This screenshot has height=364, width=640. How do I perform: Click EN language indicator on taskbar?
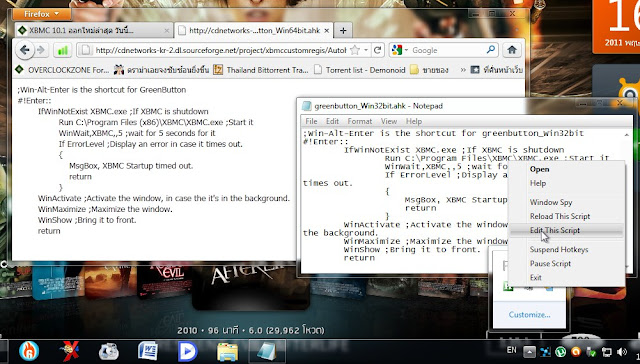[511, 350]
